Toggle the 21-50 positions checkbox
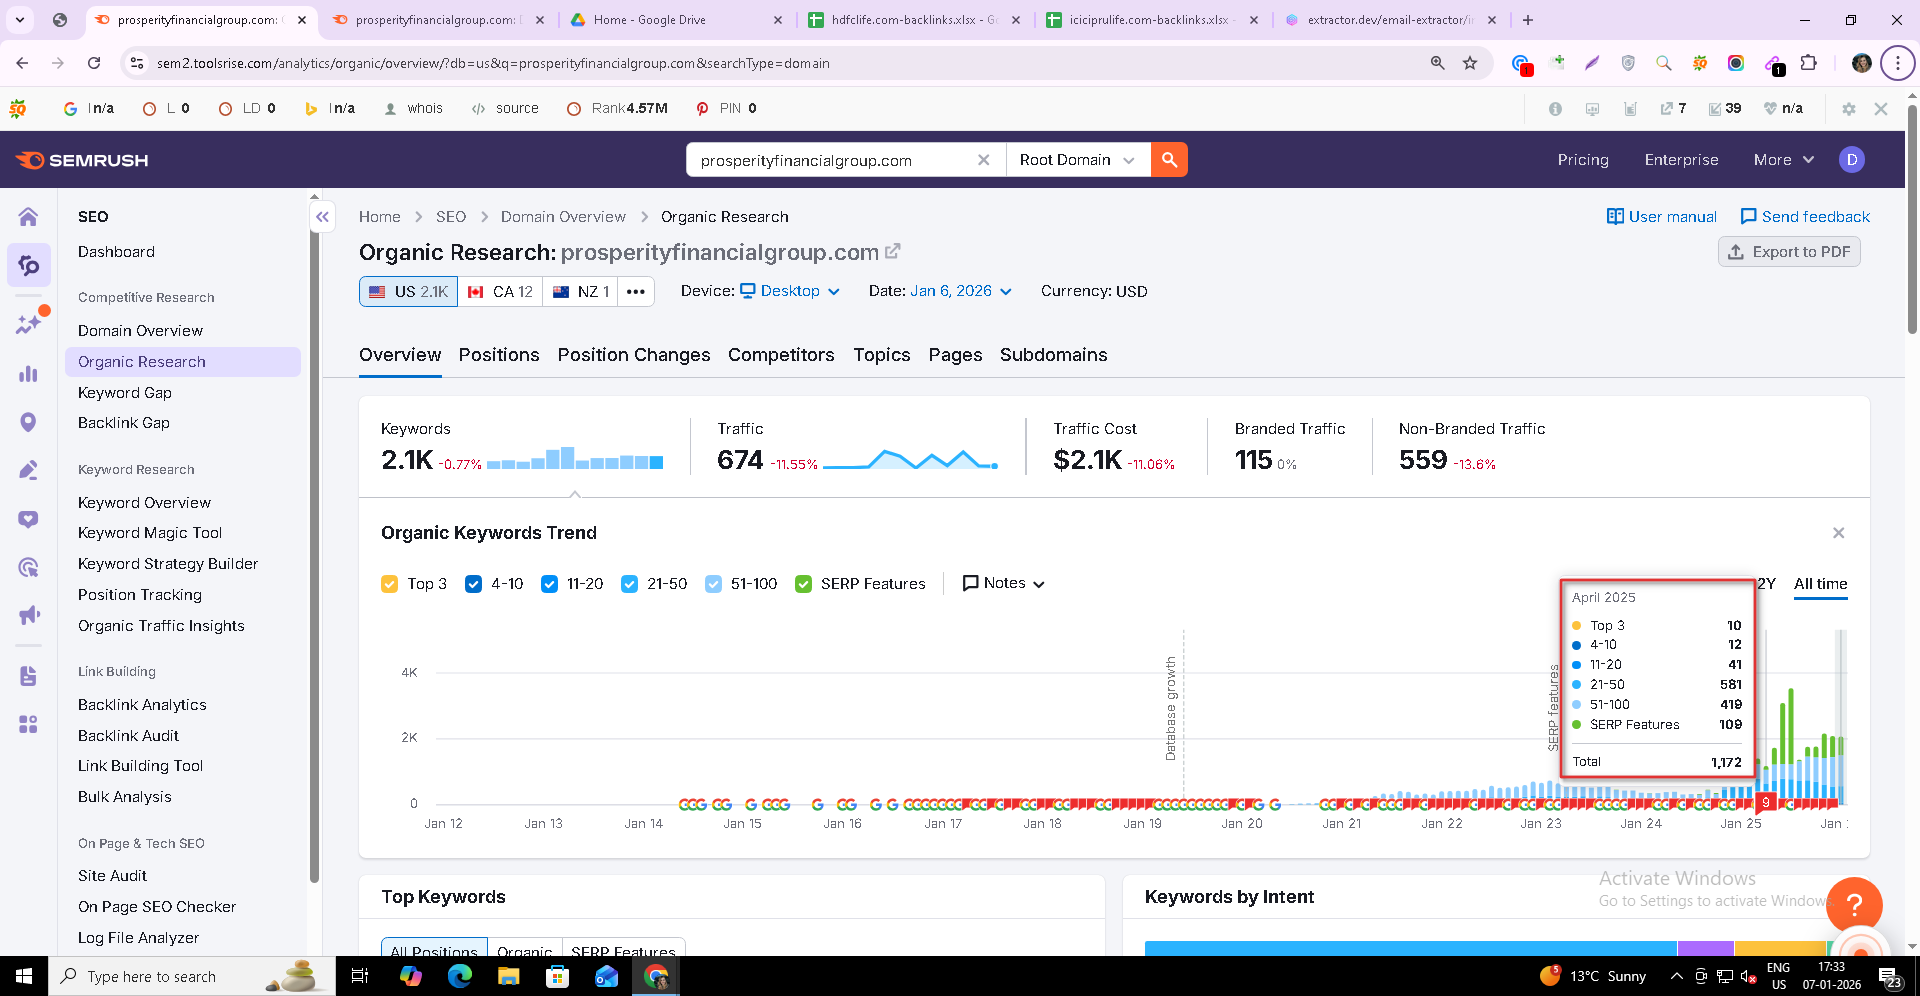The image size is (1920, 996). (x=629, y=584)
